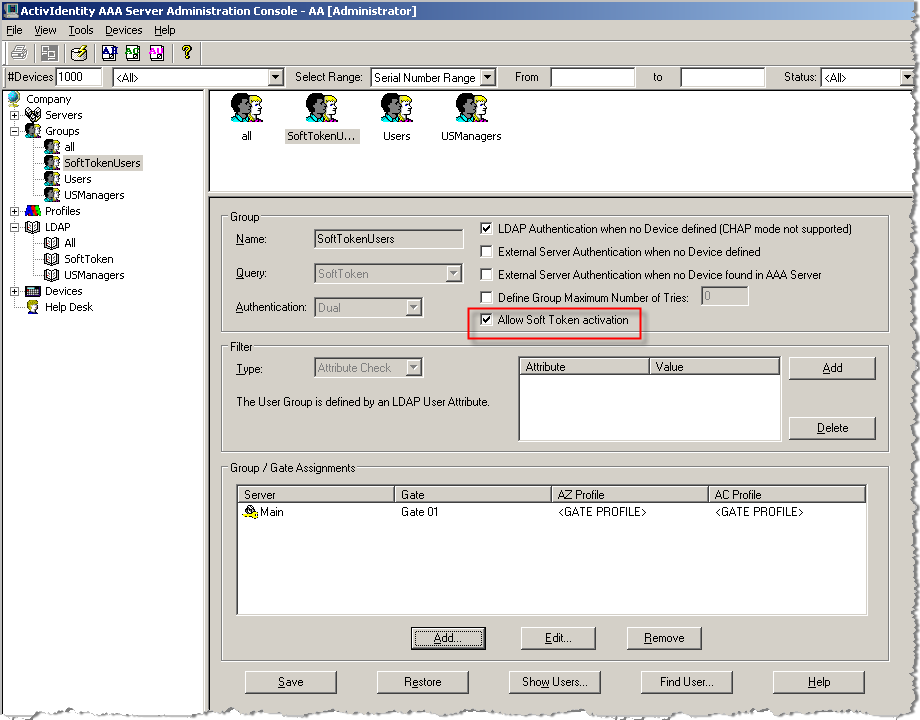Click the Print icon on the toolbar
920x720 pixels.
(17, 53)
